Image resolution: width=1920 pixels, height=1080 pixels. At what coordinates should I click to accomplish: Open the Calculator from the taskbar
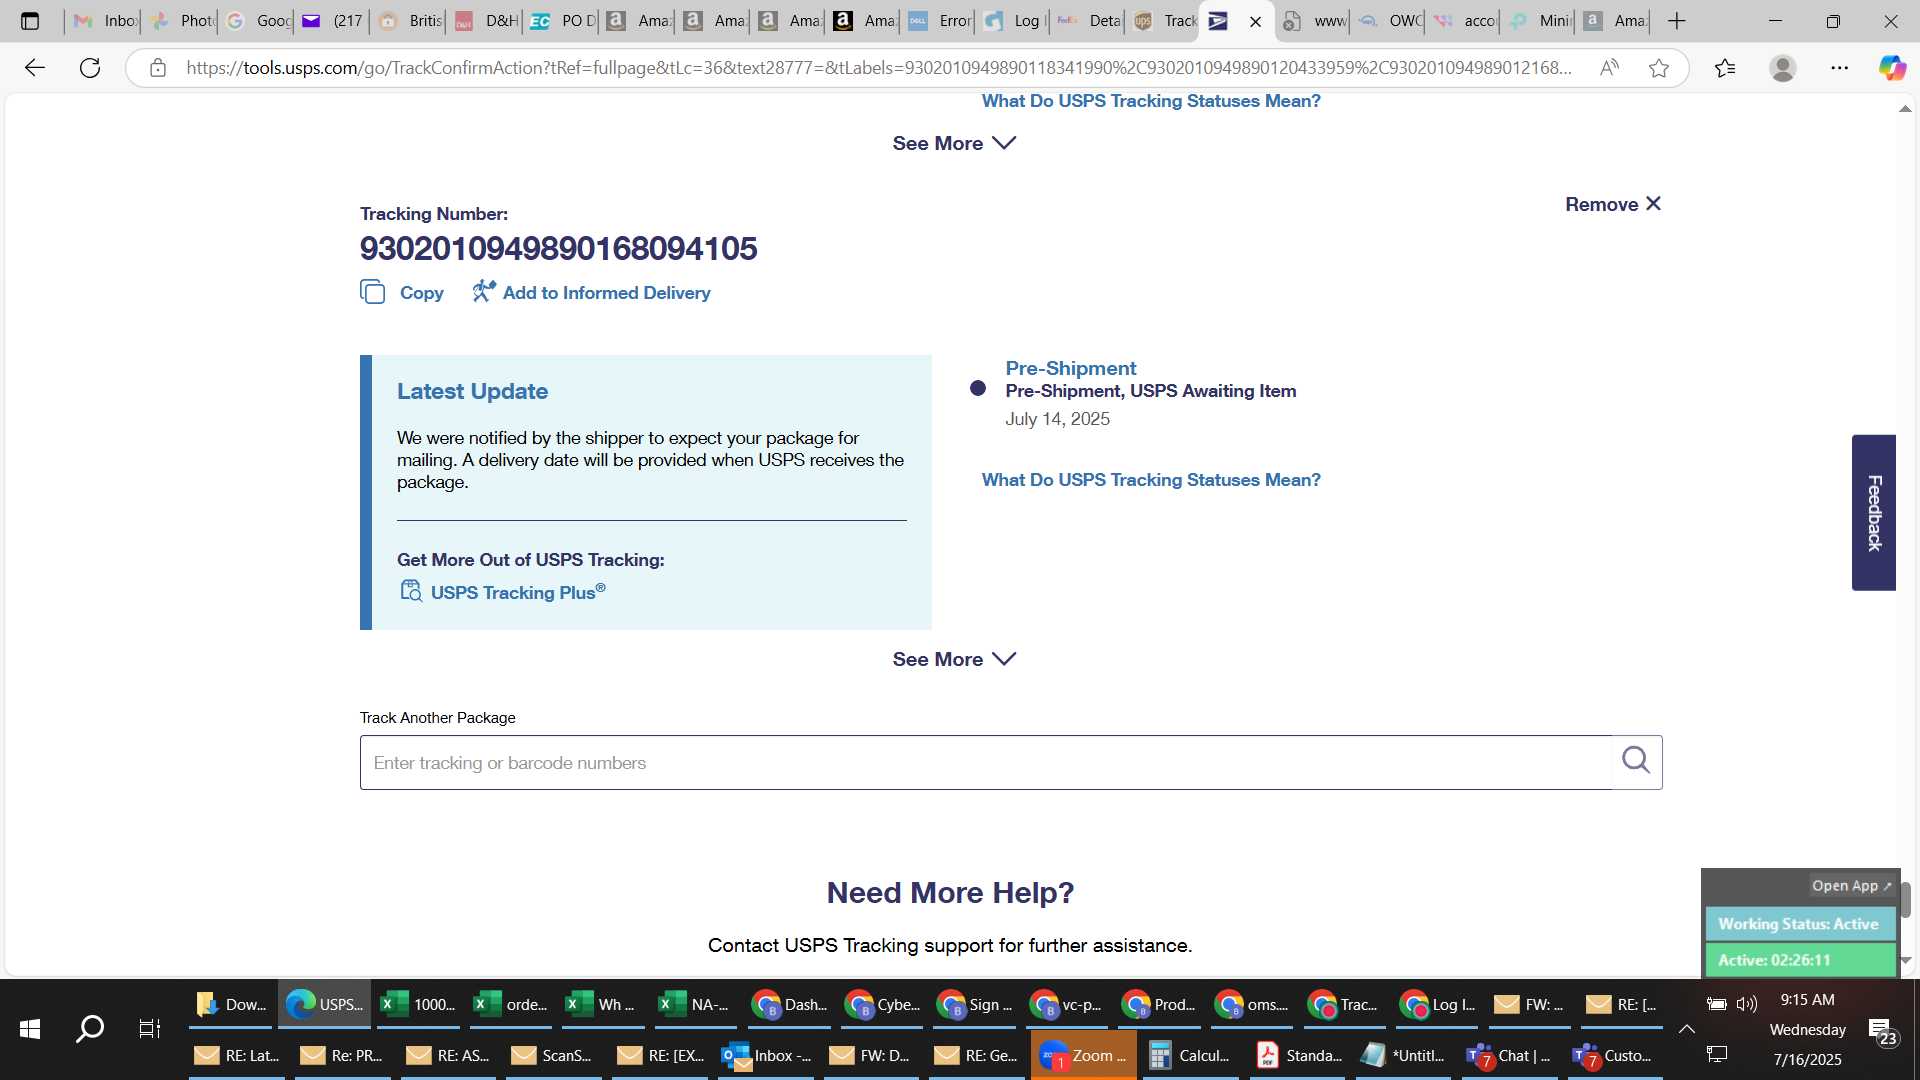(1190, 1056)
